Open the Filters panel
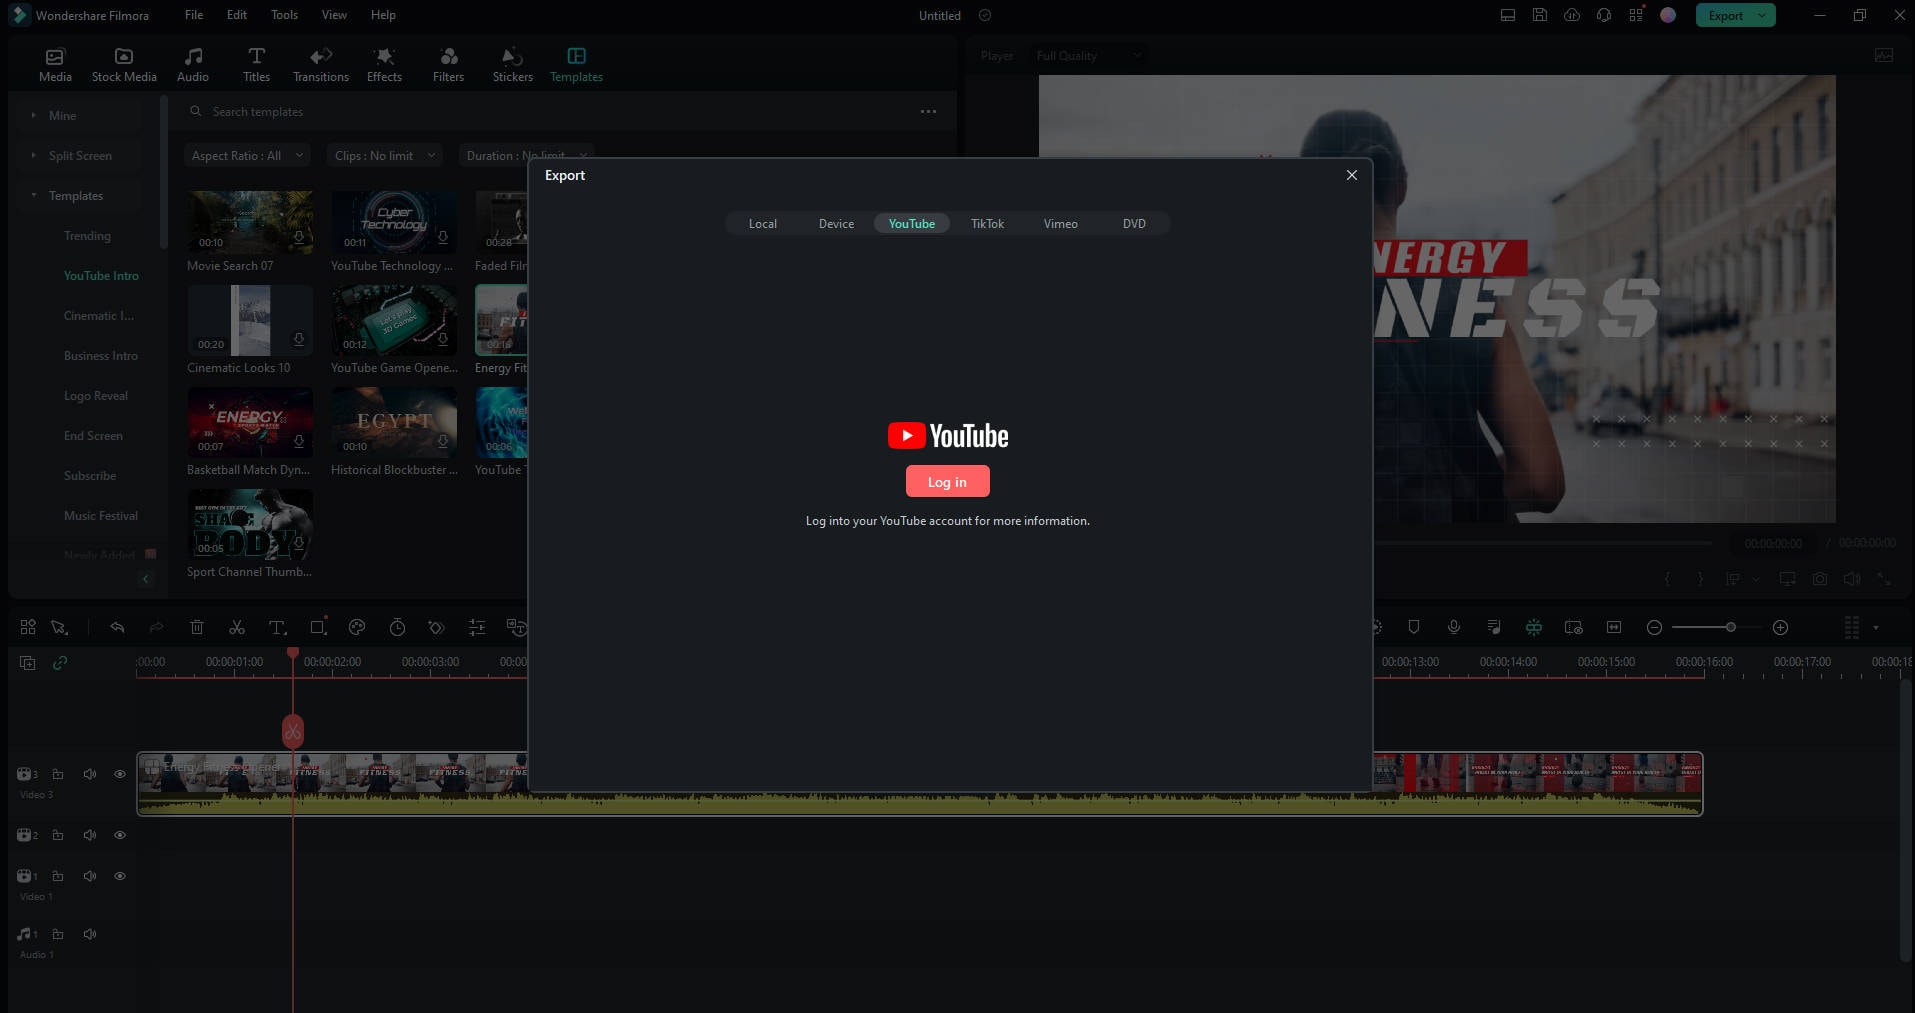This screenshot has height=1013, width=1915. point(448,65)
